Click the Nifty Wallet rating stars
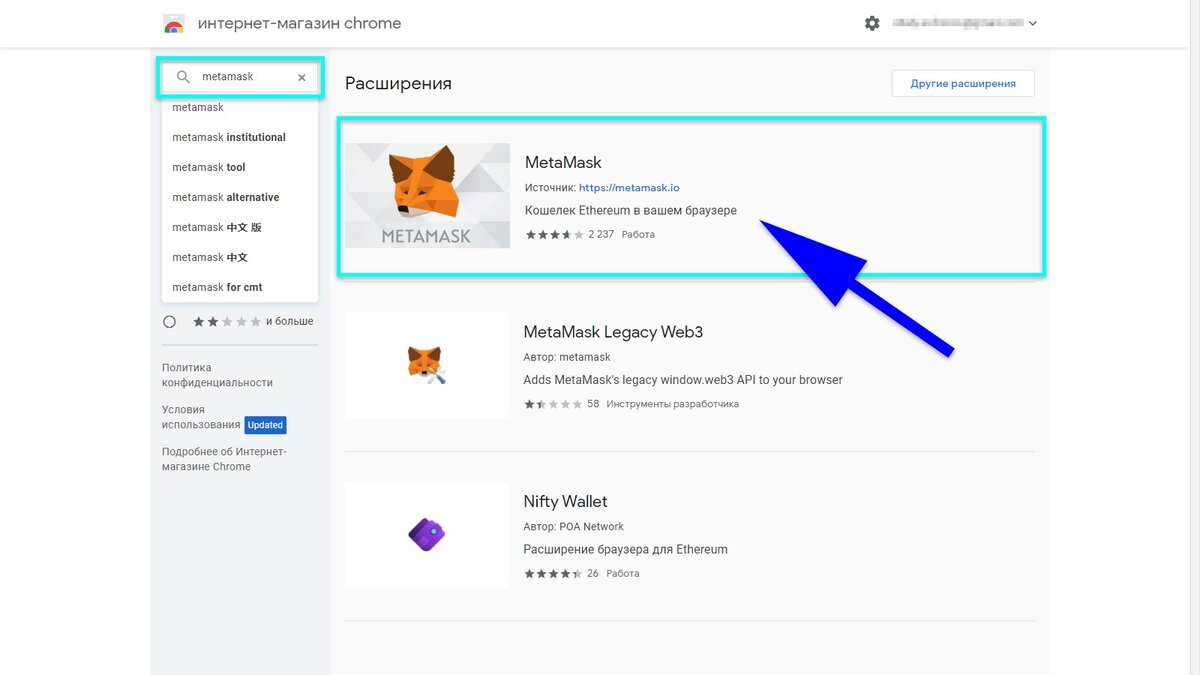 coord(553,574)
